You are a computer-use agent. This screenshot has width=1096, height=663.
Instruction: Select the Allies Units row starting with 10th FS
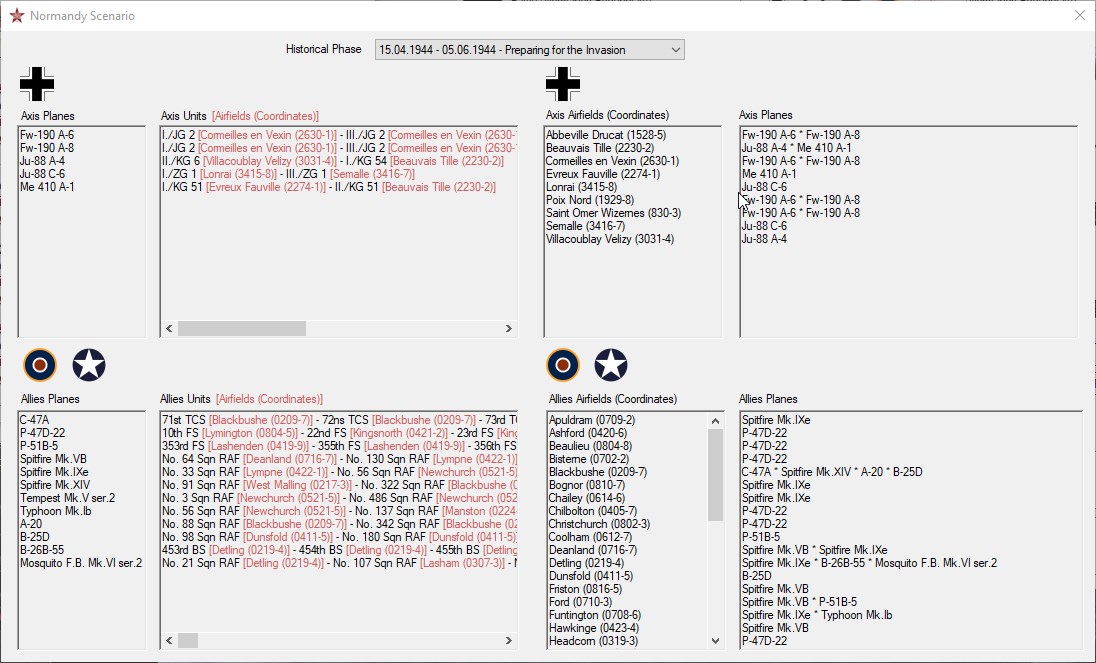pyautogui.click(x=339, y=433)
